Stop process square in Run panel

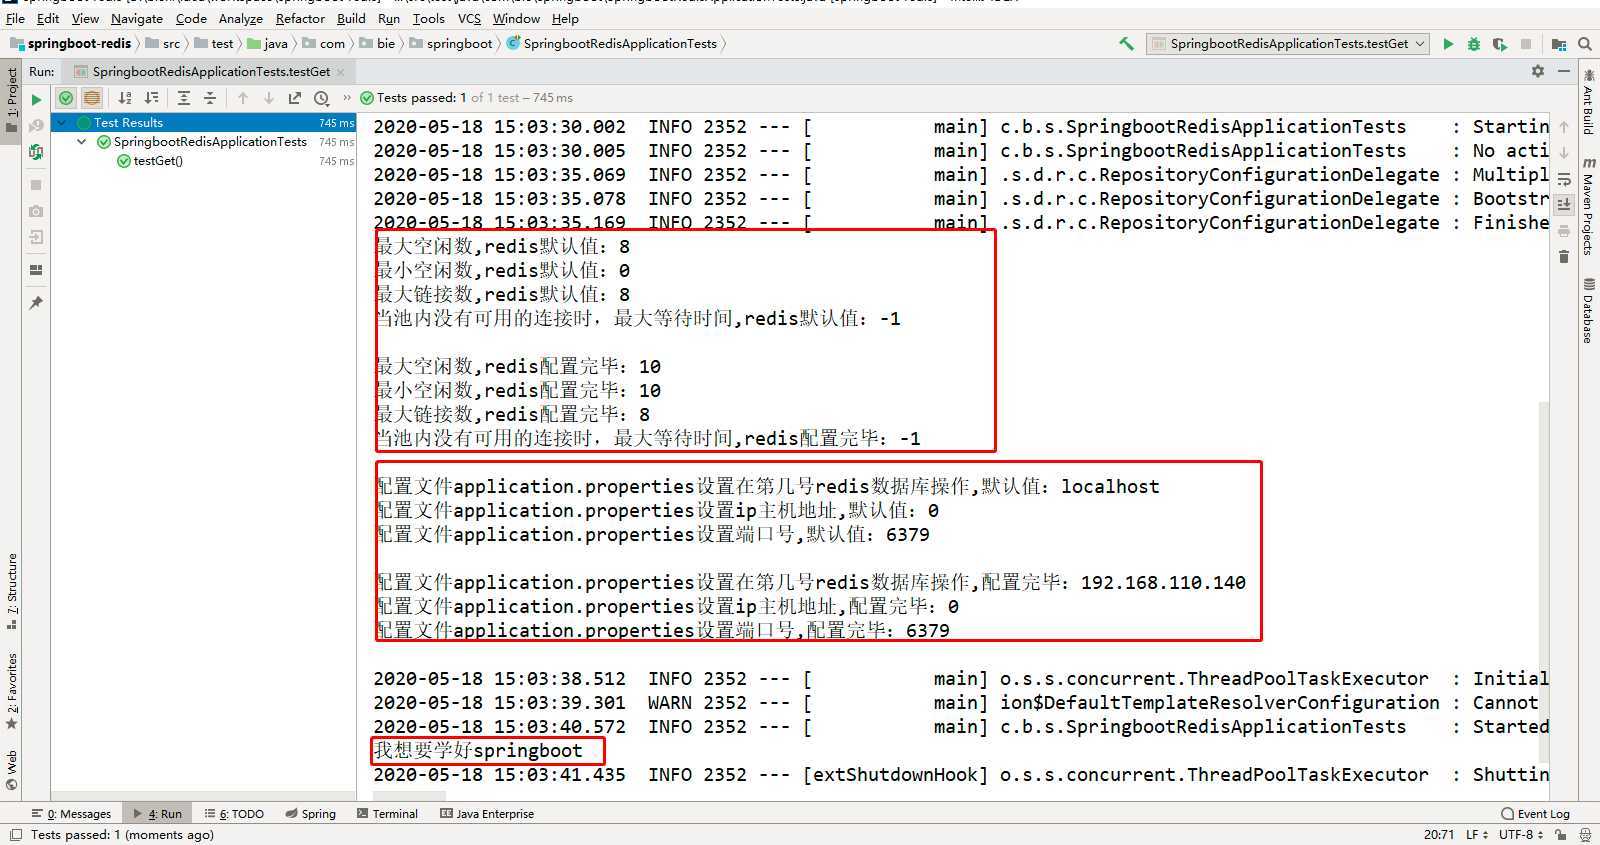(x=36, y=185)
